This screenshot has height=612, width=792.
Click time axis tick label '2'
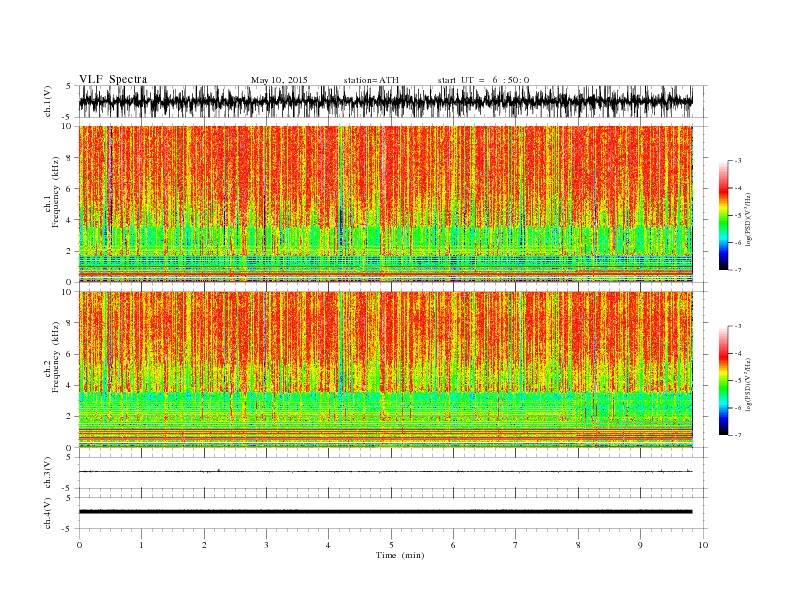pos(204,545)
